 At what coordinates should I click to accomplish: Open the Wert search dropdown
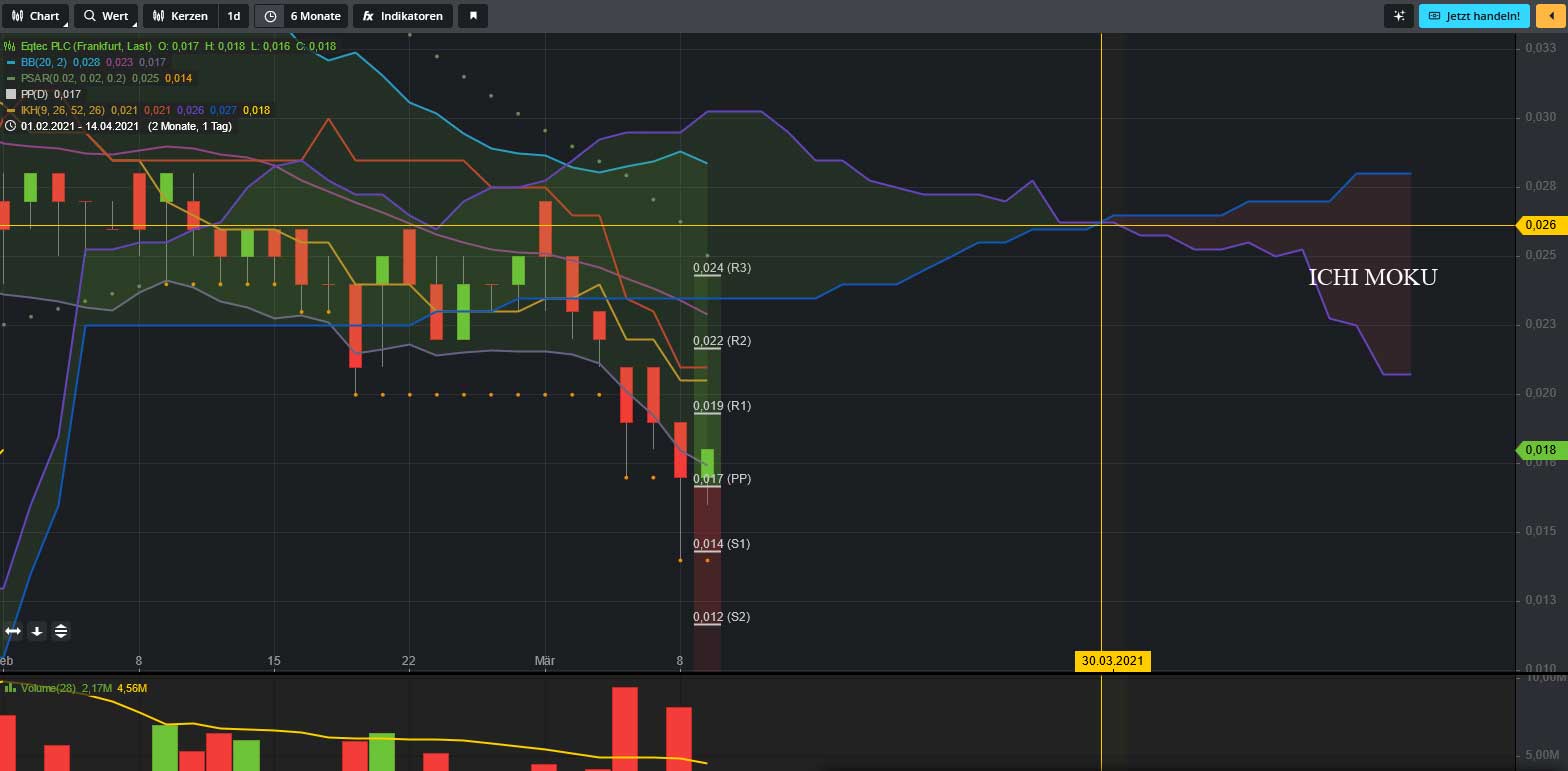pos(106,16)
